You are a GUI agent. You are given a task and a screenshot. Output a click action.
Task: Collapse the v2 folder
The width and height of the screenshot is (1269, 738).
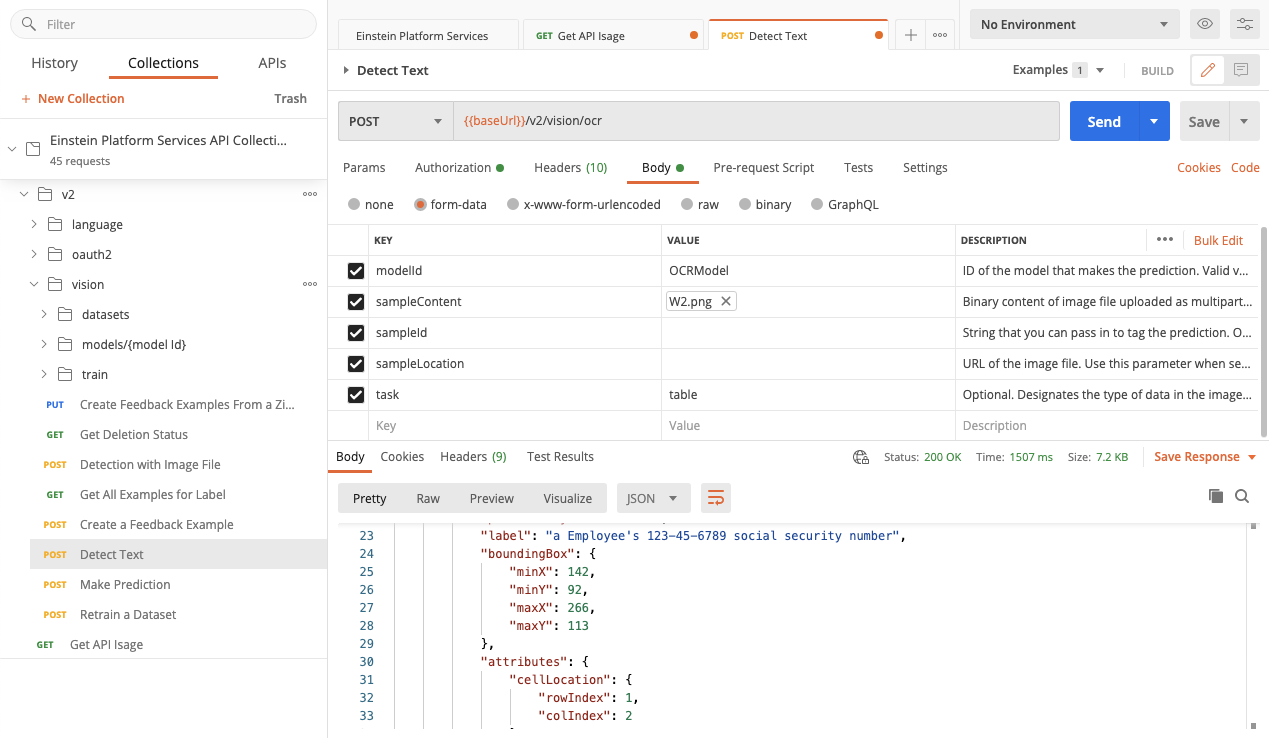click(x=24, y=194)
